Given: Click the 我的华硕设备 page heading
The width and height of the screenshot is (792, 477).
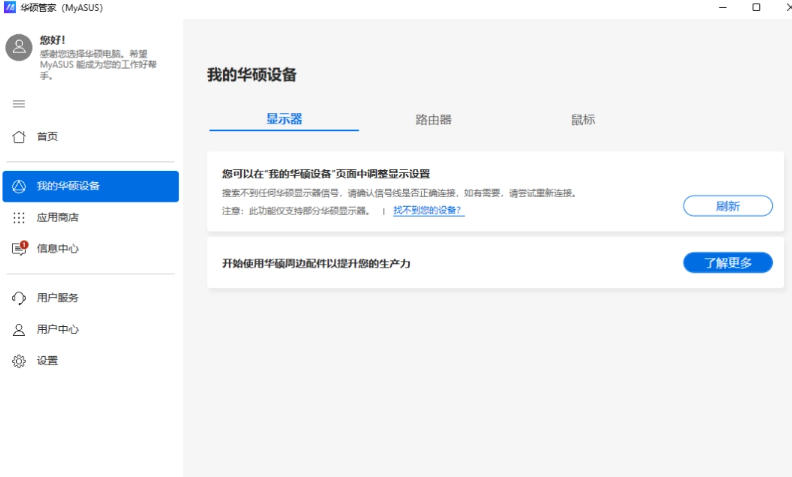Looking at the screenshot, I should [252, 75].
